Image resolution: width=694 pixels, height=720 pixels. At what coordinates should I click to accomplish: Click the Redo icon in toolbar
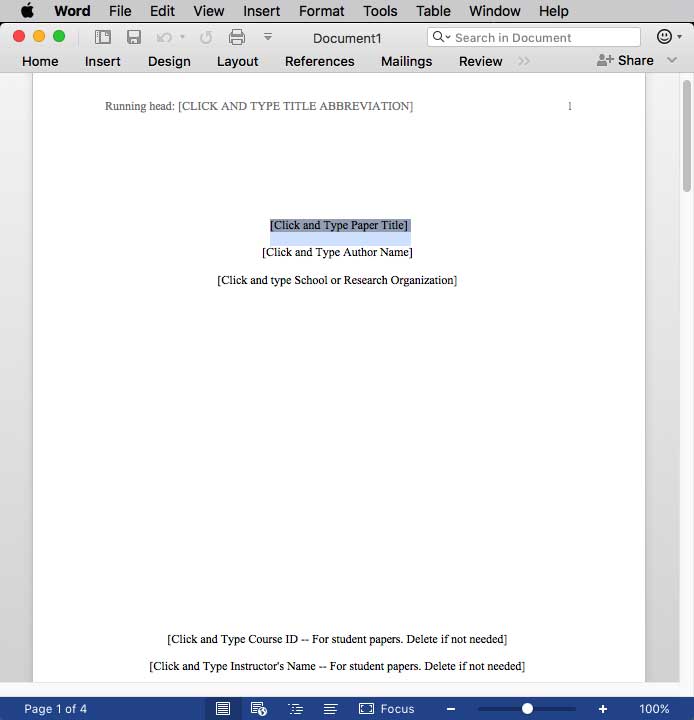(x=206, y=37)
